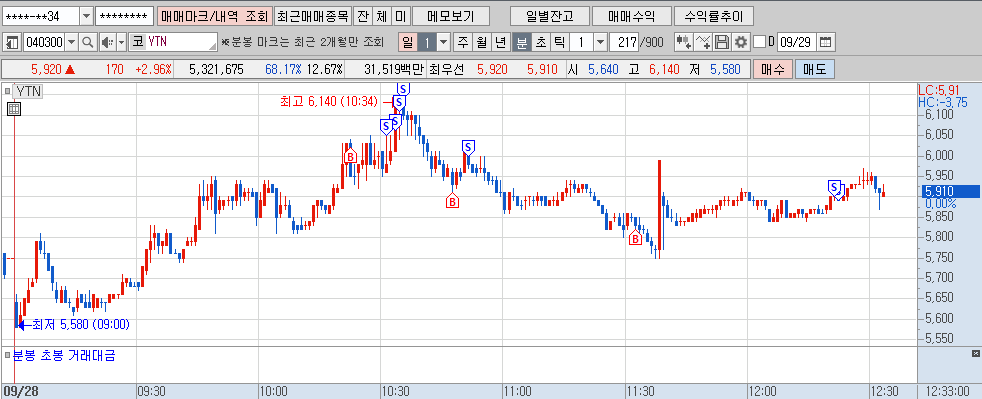Click 매매마크/내역 조회 tab button
This screenshot has width=982, height=399.
tap(214, 16)
